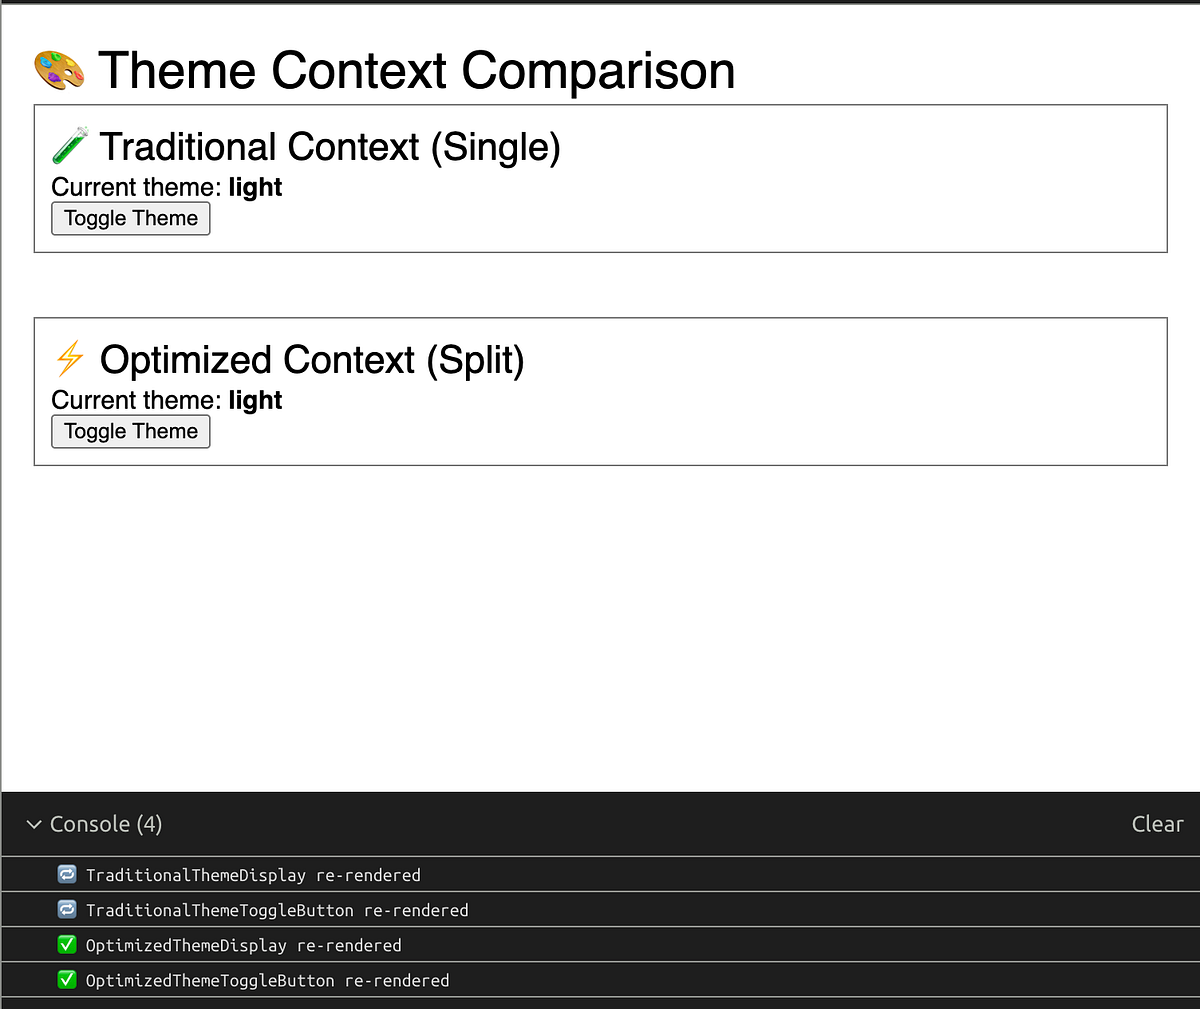Collapse the Console panel using its chevron
This screenshot has width=1200, height=1009.
[x=33, y=824]
